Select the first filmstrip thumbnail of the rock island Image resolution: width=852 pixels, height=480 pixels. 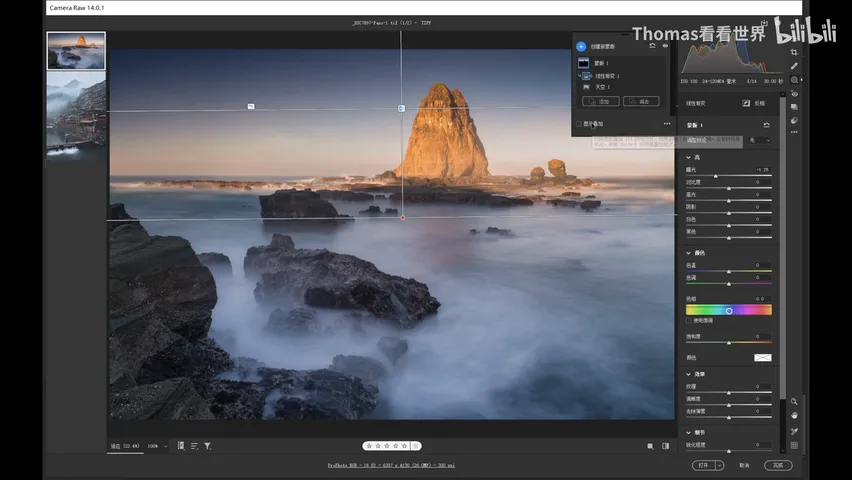click(x=76, y=51)
